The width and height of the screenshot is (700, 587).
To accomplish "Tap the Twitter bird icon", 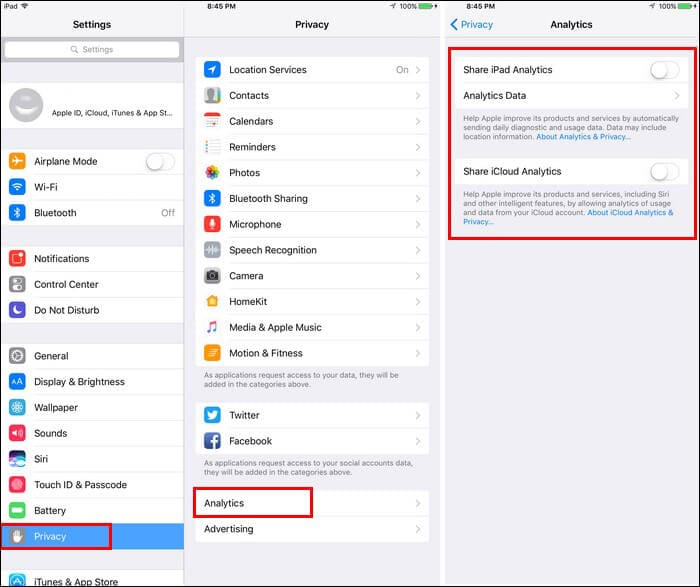I will [212, 415].
